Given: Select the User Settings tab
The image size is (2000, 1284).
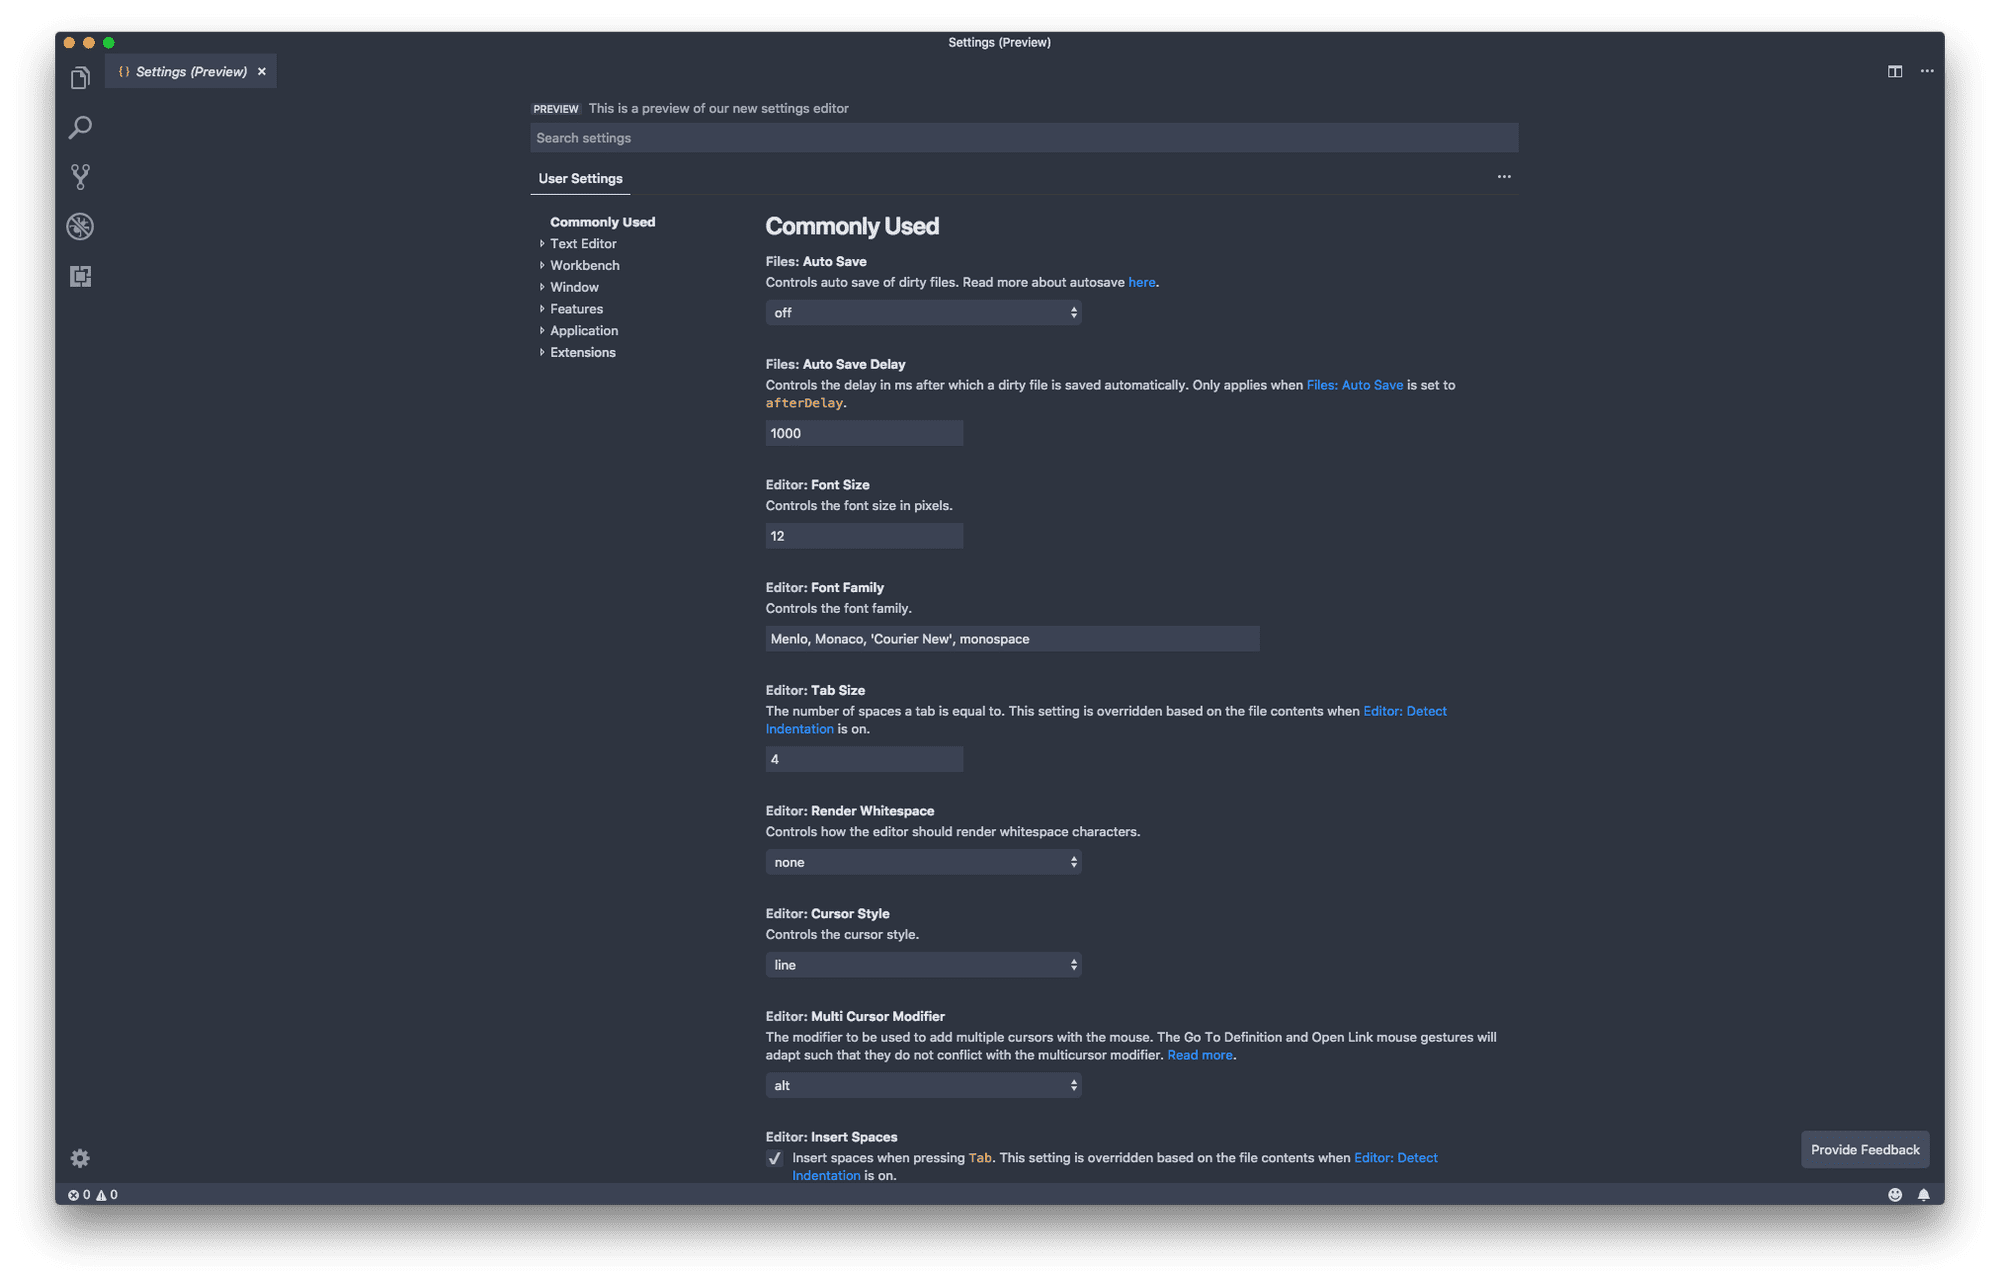Looking at the screenshot, I should tap(580, 178).
